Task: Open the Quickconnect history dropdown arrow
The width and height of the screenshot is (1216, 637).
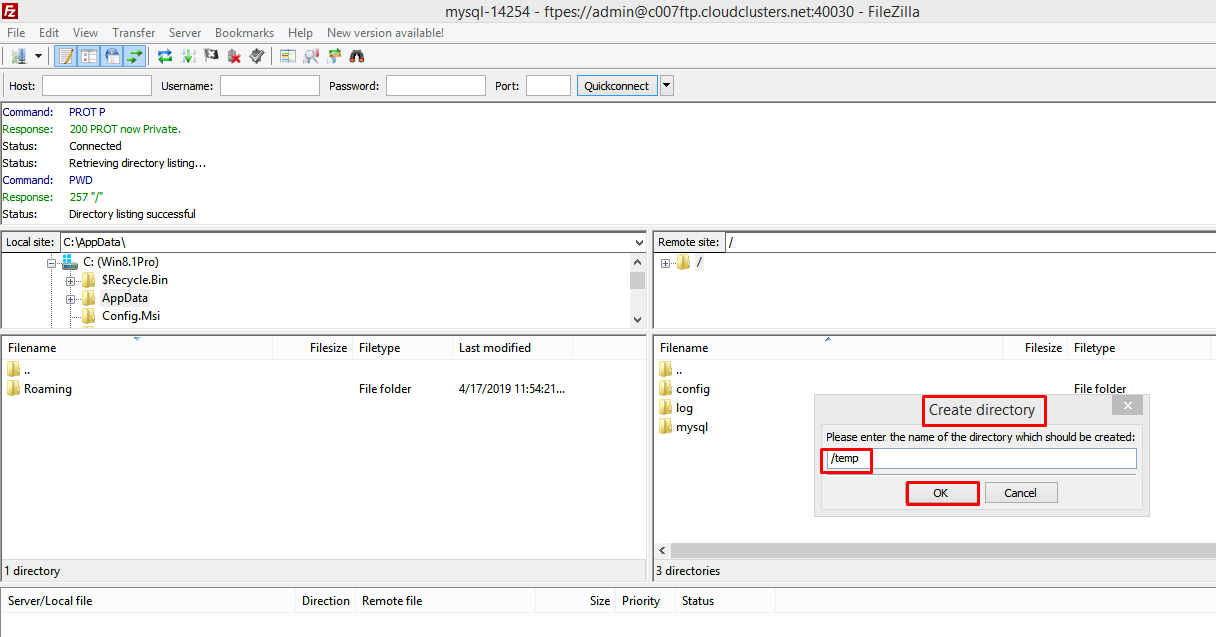Action: coord(667,86)
